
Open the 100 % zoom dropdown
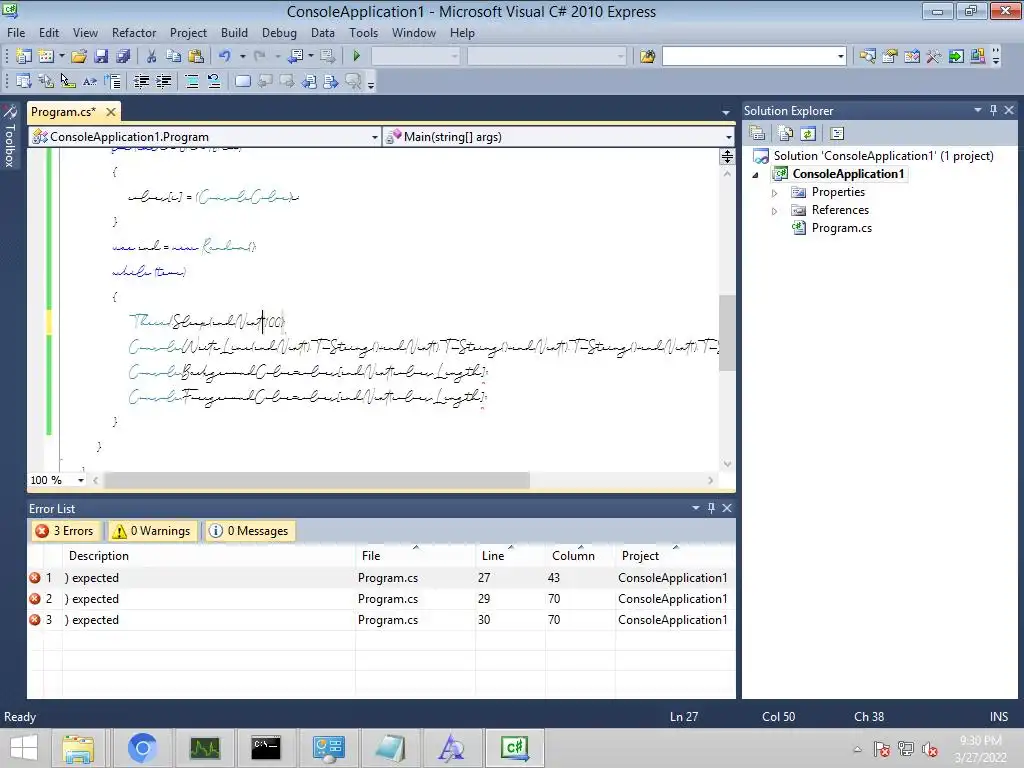click(x=81, y=481)
